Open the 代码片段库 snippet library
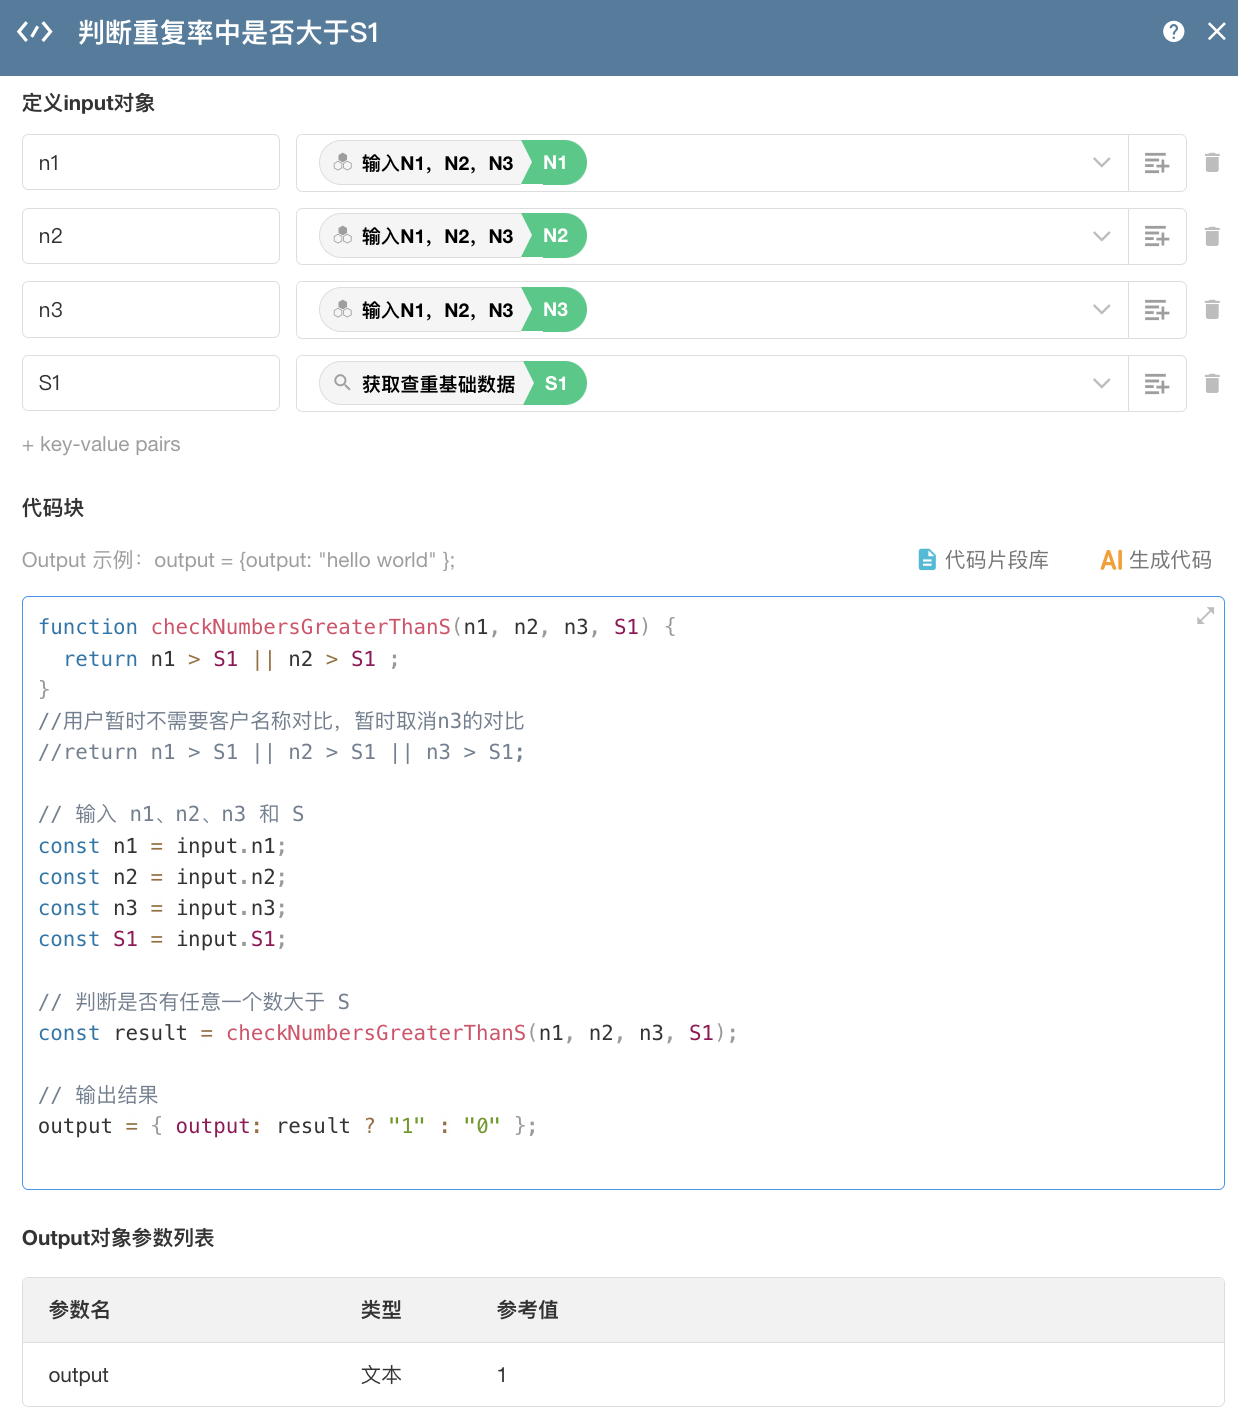 pyautogui.click(x=983, y=560)
